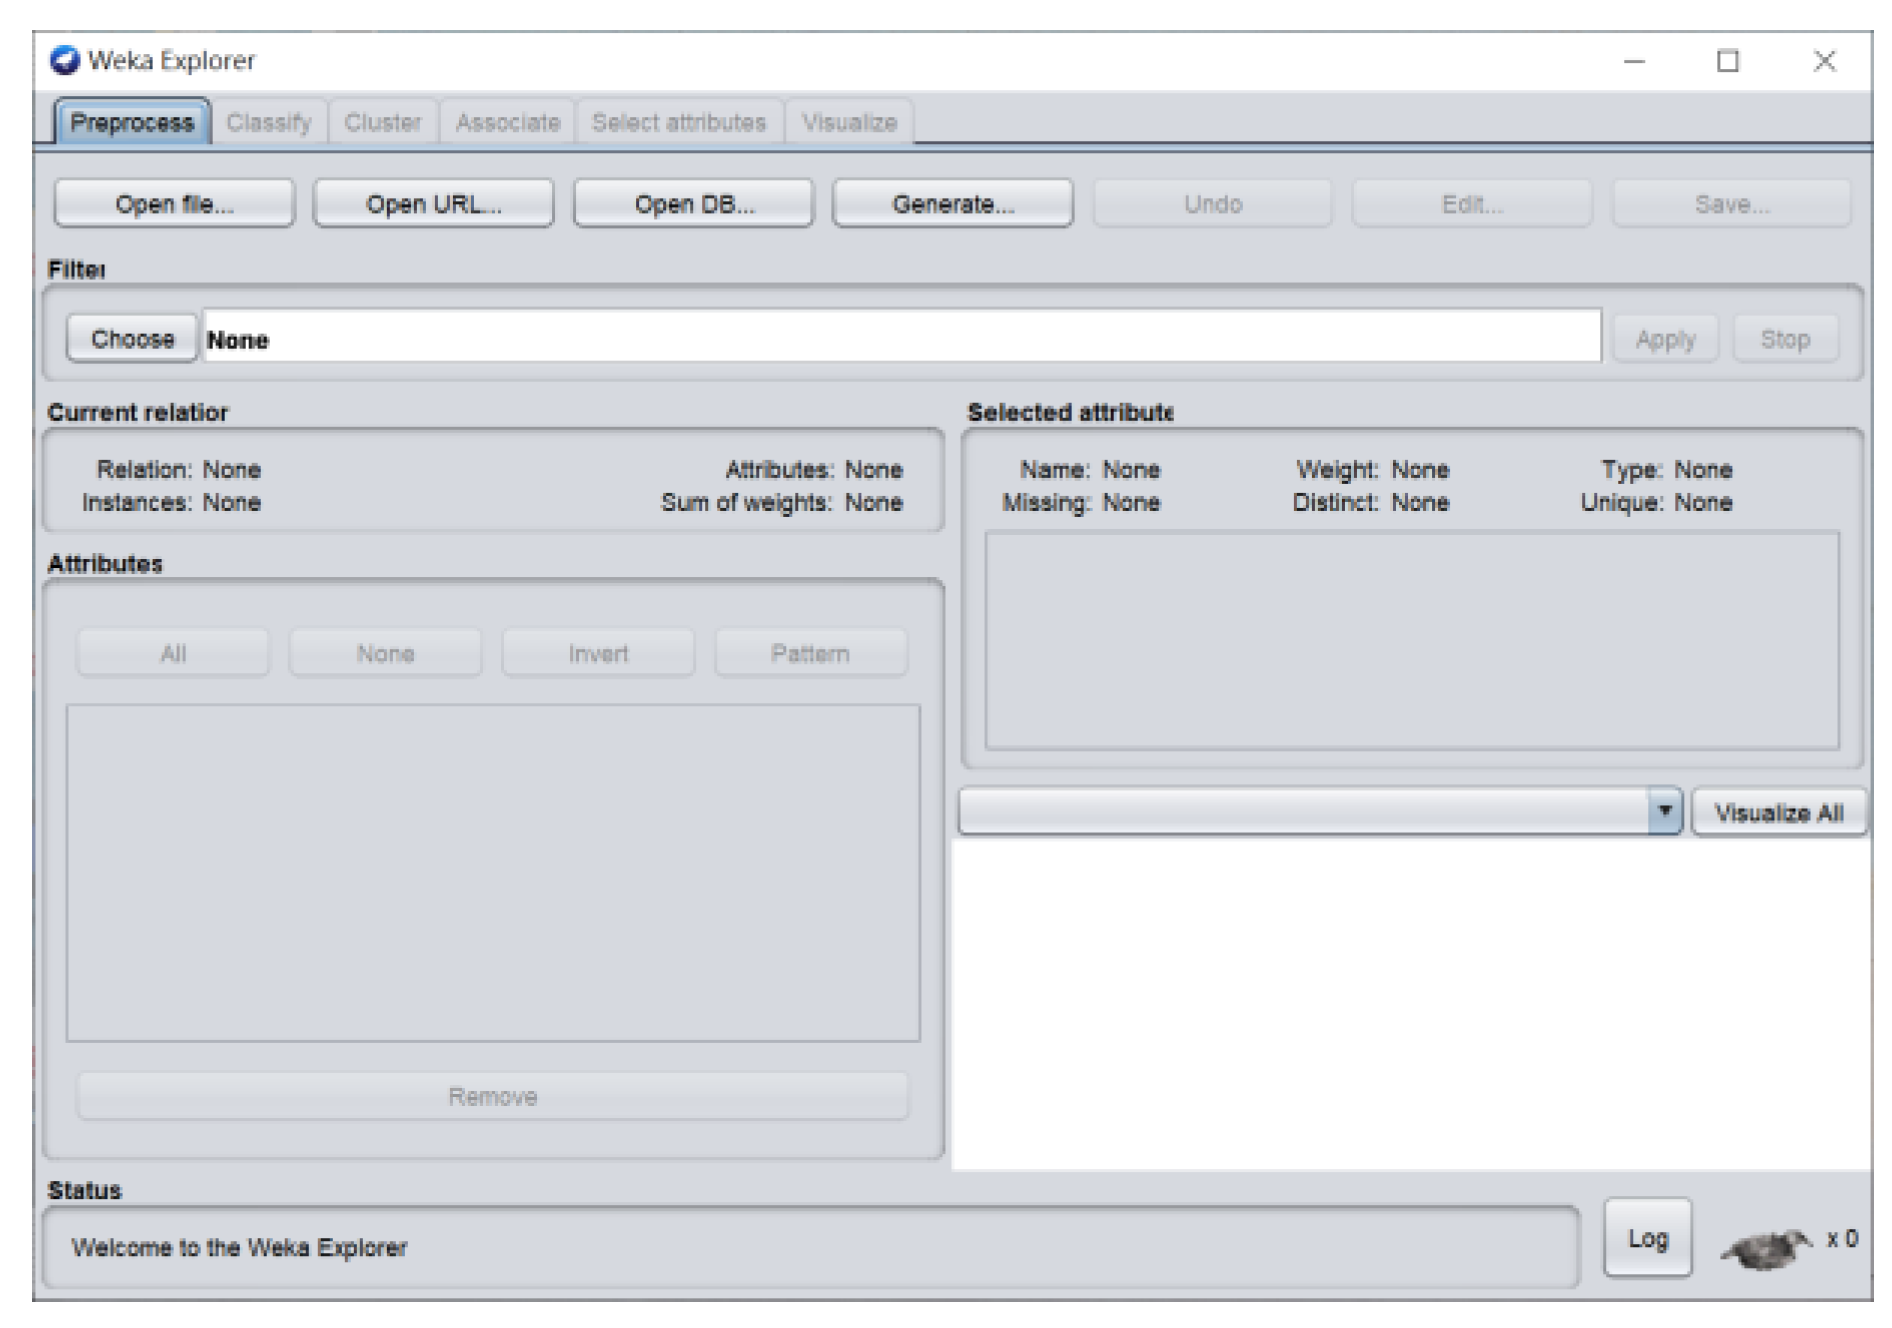1892x1328 pixels.
Task: Open the Visualize tab
Action: 849,123
